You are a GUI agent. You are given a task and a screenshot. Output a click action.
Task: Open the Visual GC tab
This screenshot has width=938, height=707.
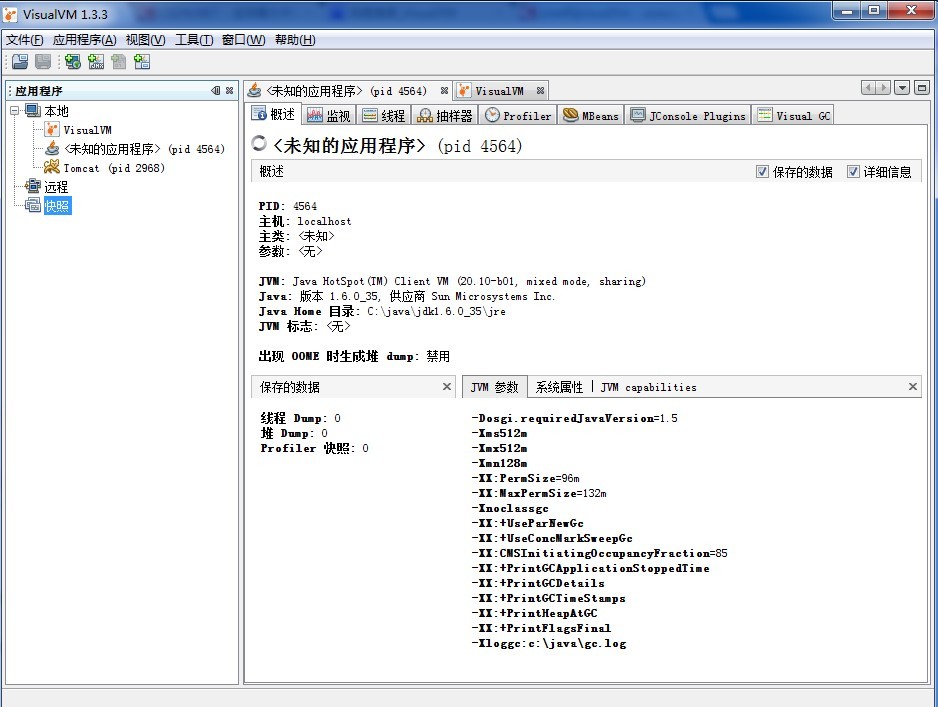click(793, 115)
